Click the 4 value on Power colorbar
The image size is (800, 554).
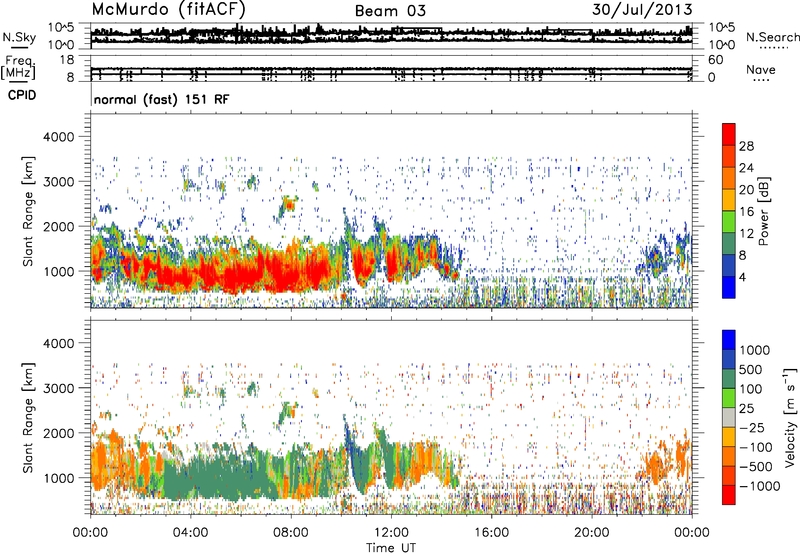742,277
